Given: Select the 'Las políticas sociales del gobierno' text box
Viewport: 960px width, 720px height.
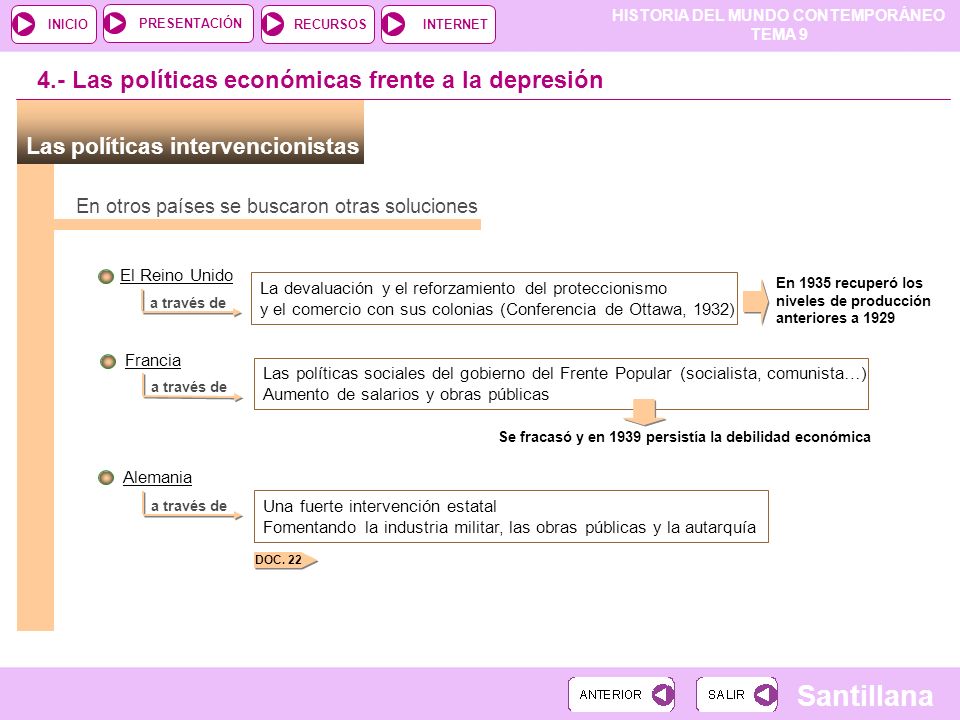Looking at the screenshot, I should coord(561,384).
